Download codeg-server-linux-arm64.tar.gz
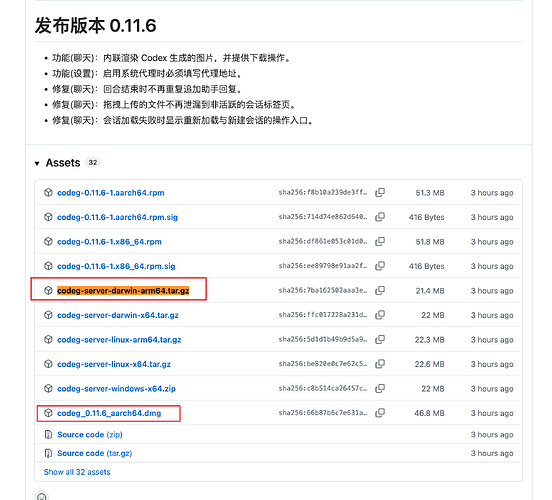 (119, 340)
